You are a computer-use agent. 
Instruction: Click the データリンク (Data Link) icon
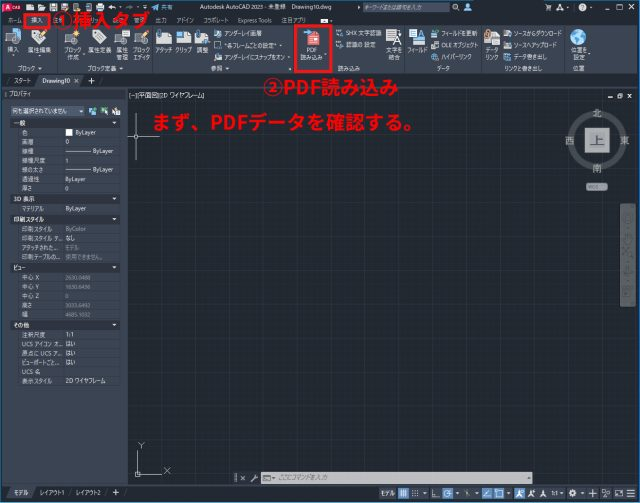(x=492, y=46)
